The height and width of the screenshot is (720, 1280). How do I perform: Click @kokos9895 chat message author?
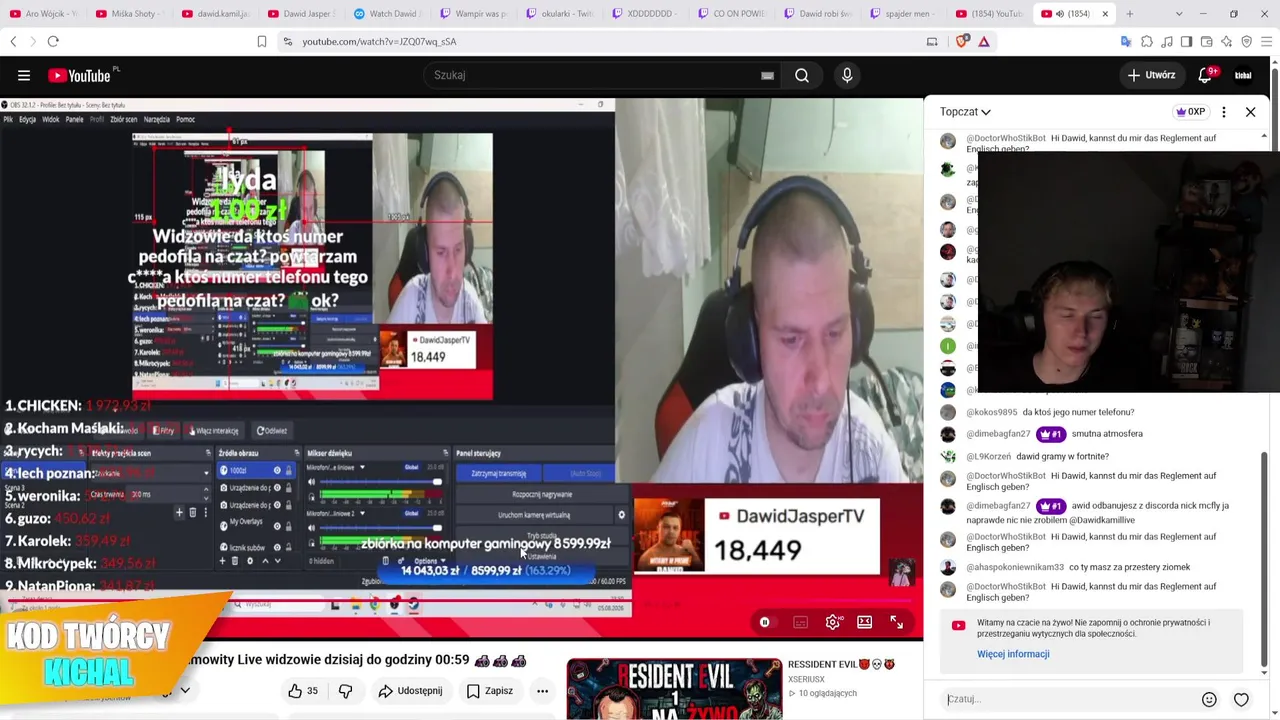(991, 412)
